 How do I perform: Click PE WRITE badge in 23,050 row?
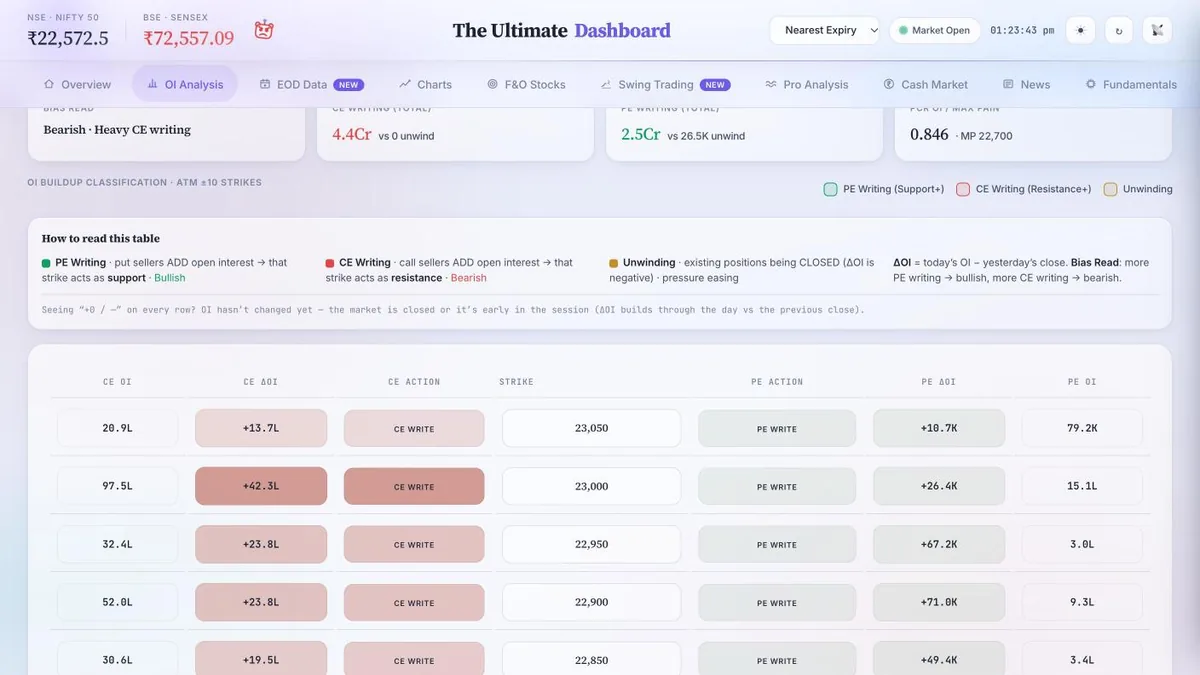coord(777,428)
